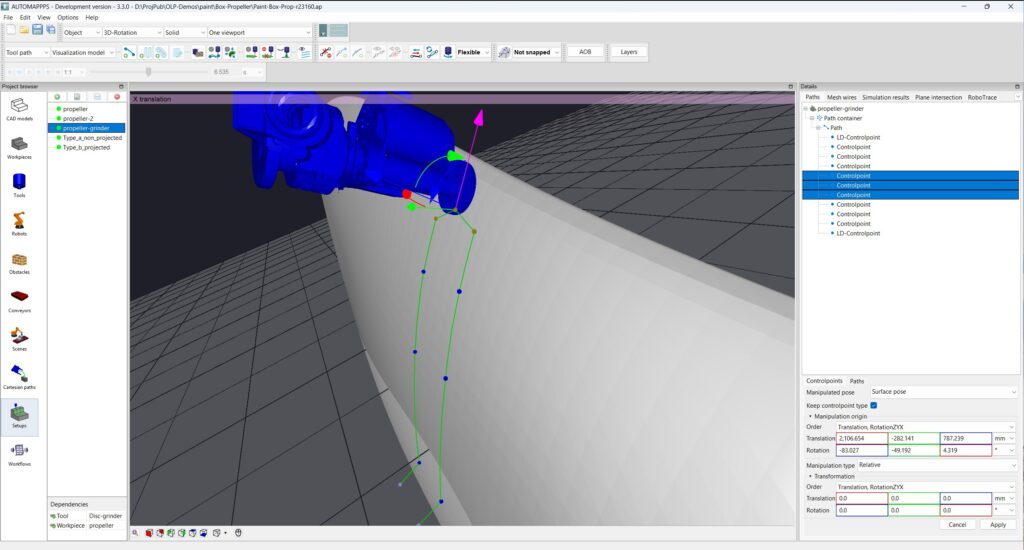The width and height of the screenshot is (1024, 550).
Task: Switch to the Mesh wires tab
Action: click(841, 97)
